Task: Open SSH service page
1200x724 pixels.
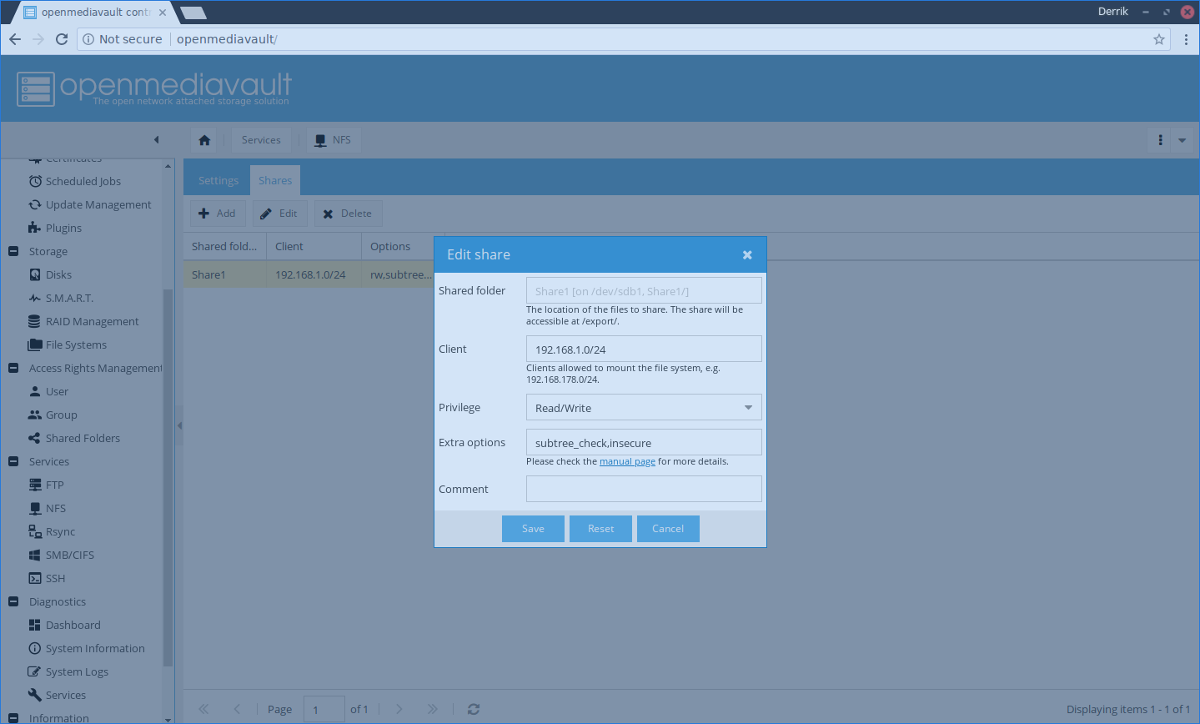Action: pos(47,578)
